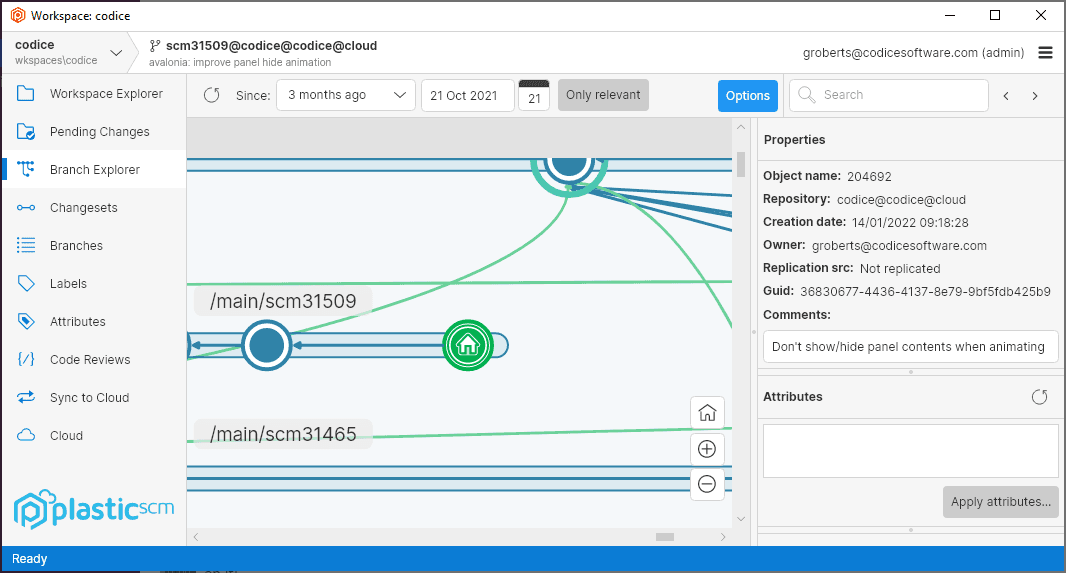Open Sync to Cloud view
The height and width of the screenshot is (573, 1066).
tap(94, 398)
